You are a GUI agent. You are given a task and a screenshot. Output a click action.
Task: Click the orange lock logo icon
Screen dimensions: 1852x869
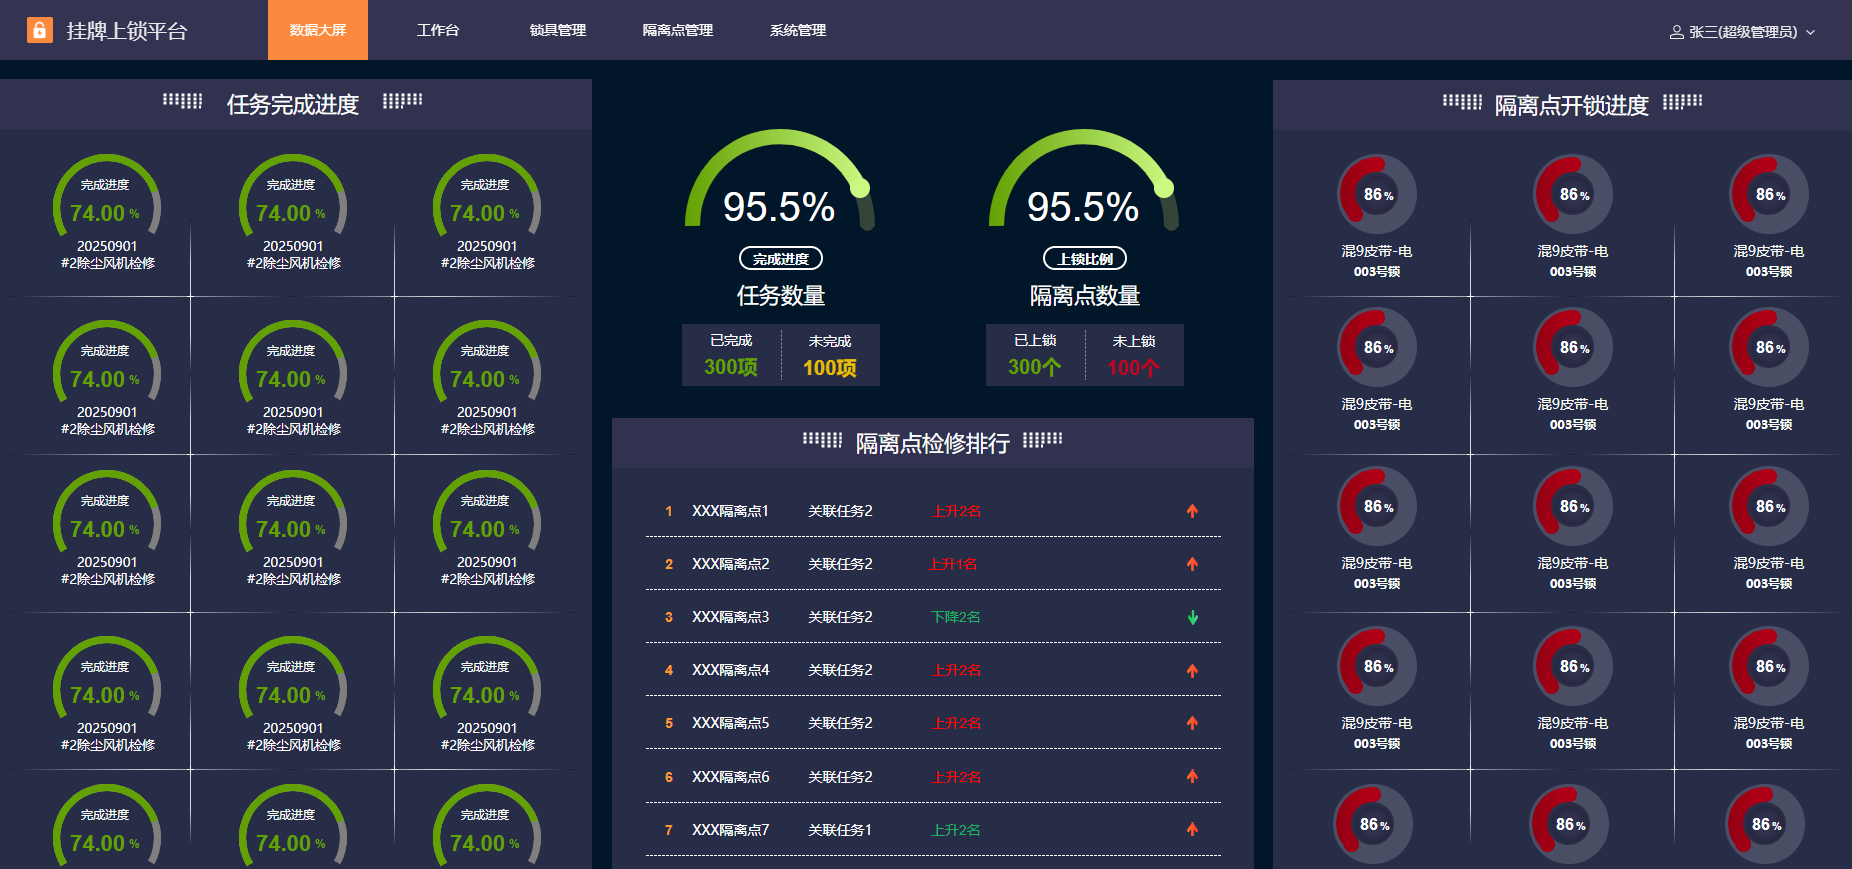pos(40,30)
